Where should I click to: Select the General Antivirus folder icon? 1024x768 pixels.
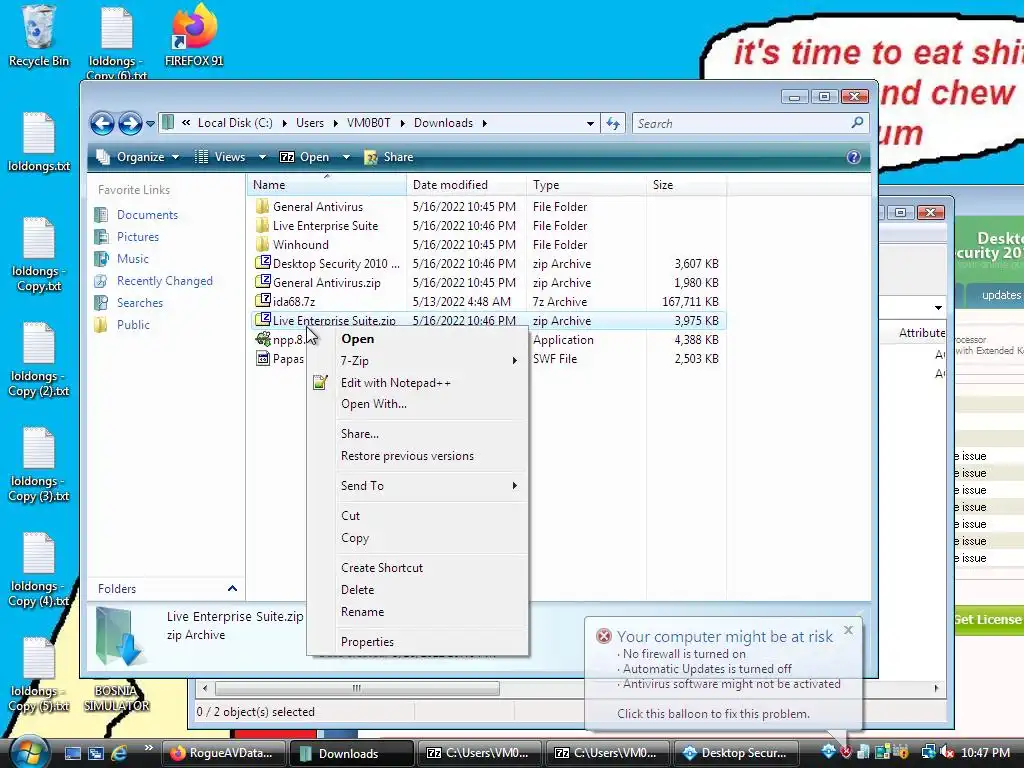[263, 206]
